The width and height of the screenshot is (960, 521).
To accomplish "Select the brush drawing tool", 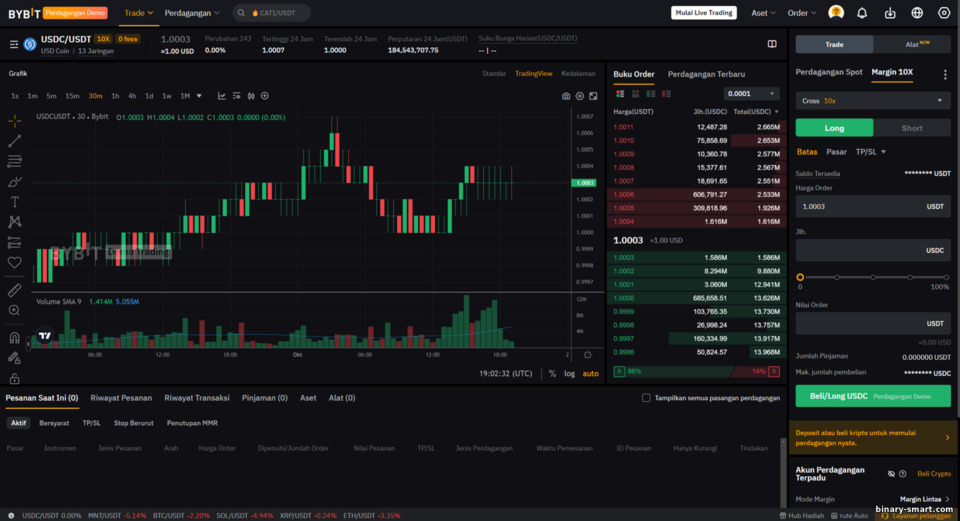I will pos(15,182).
